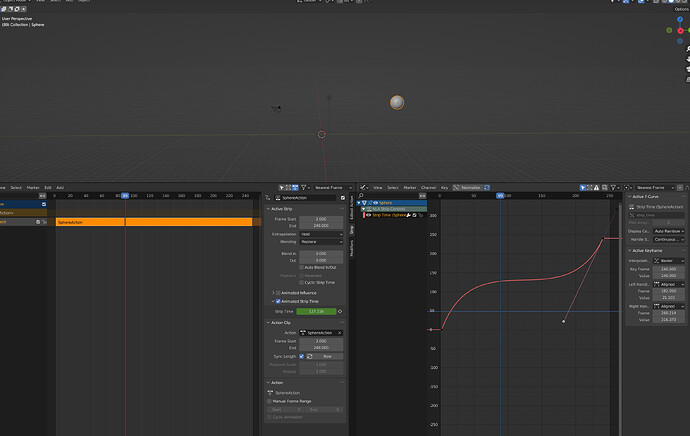The height and width of the screenshot is (436, 690).
Task: Open the Left Handle type dropdown Aligned
Action: [669, 284]
